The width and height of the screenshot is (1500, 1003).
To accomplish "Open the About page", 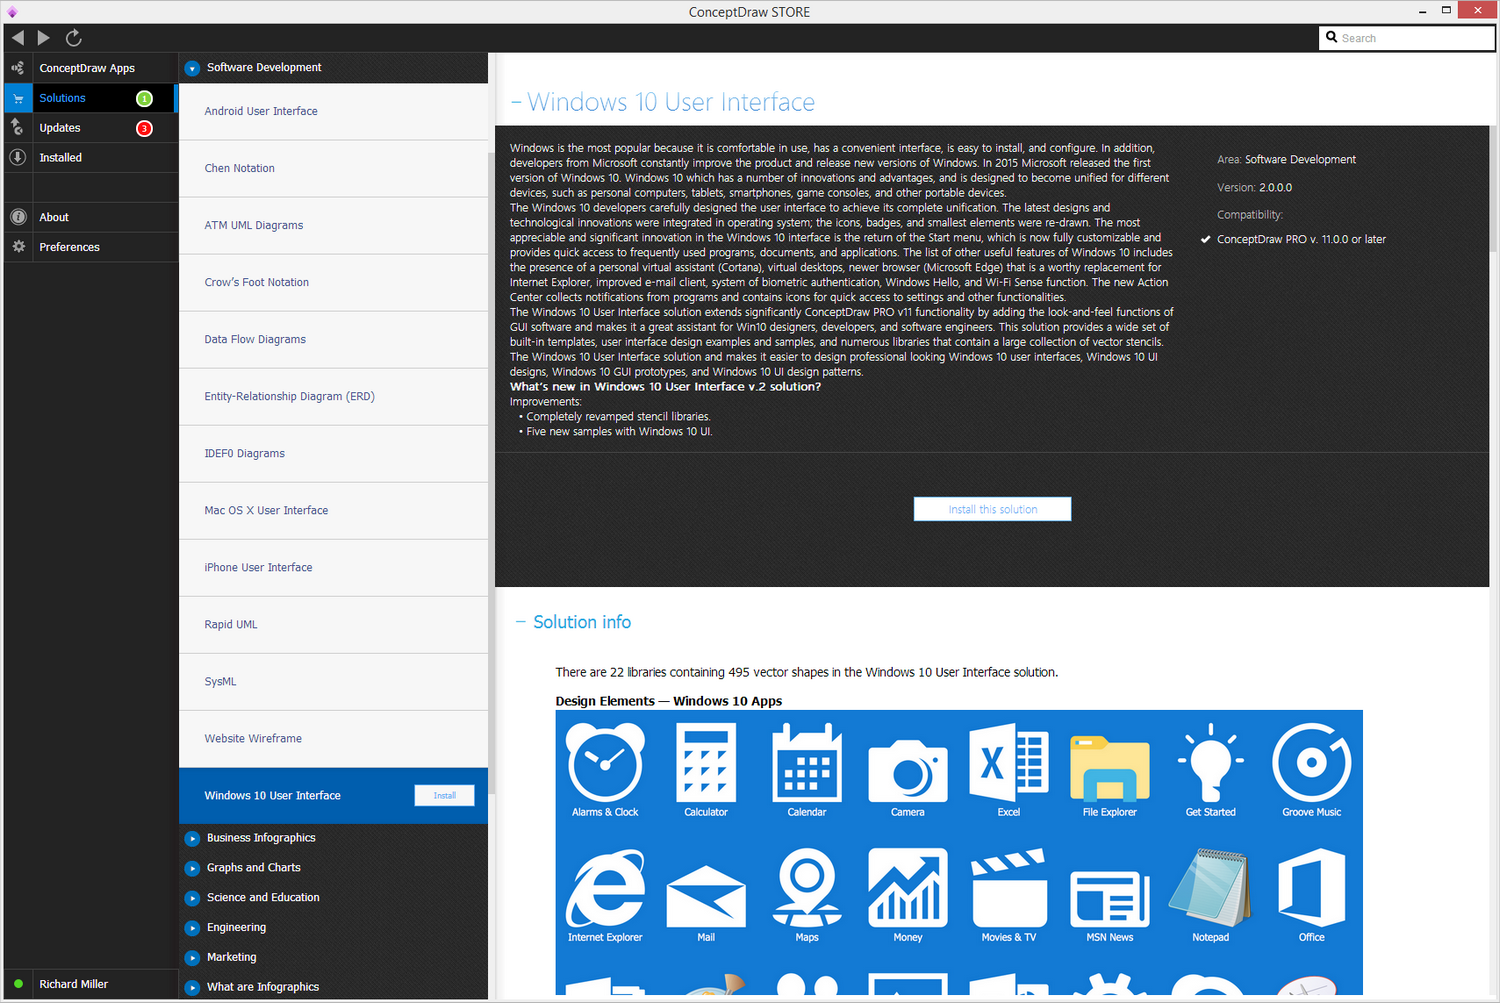I will 54,217.
